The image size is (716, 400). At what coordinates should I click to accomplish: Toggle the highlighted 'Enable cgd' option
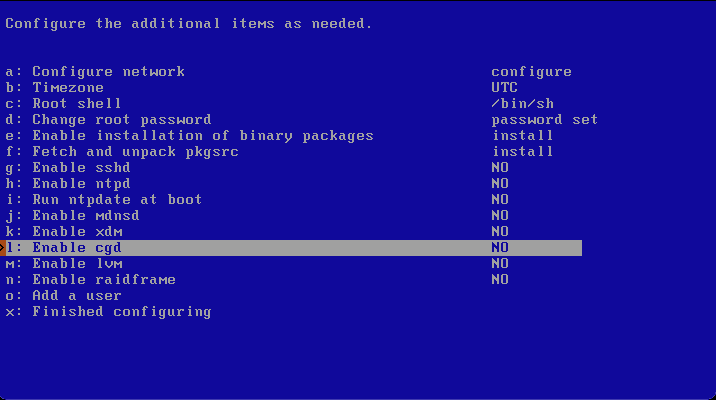[x=291, y=248]
